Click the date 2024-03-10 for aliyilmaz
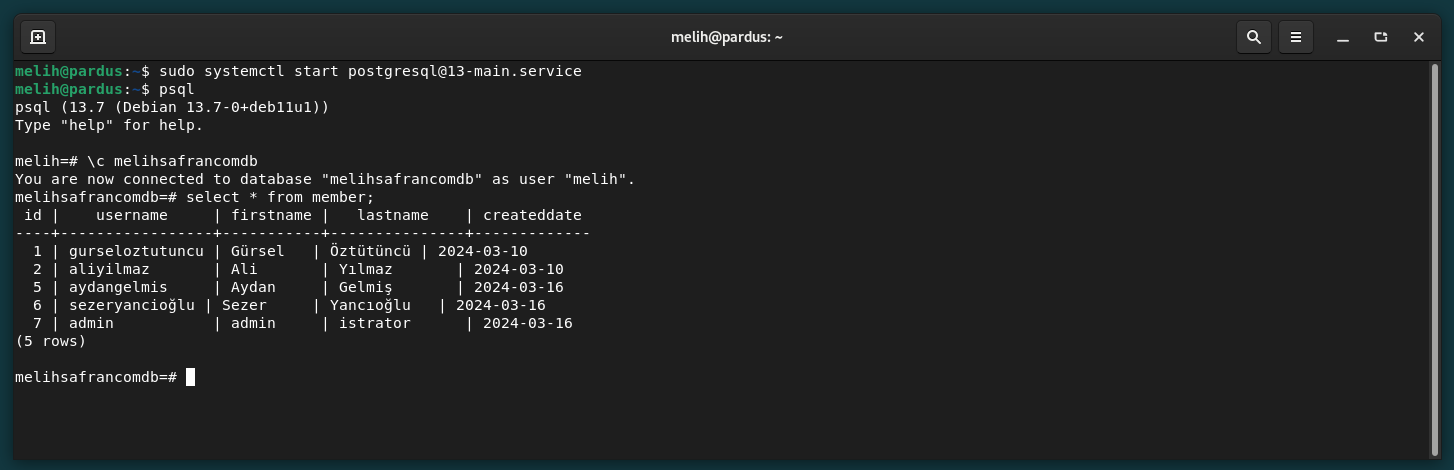 (519, 269)
